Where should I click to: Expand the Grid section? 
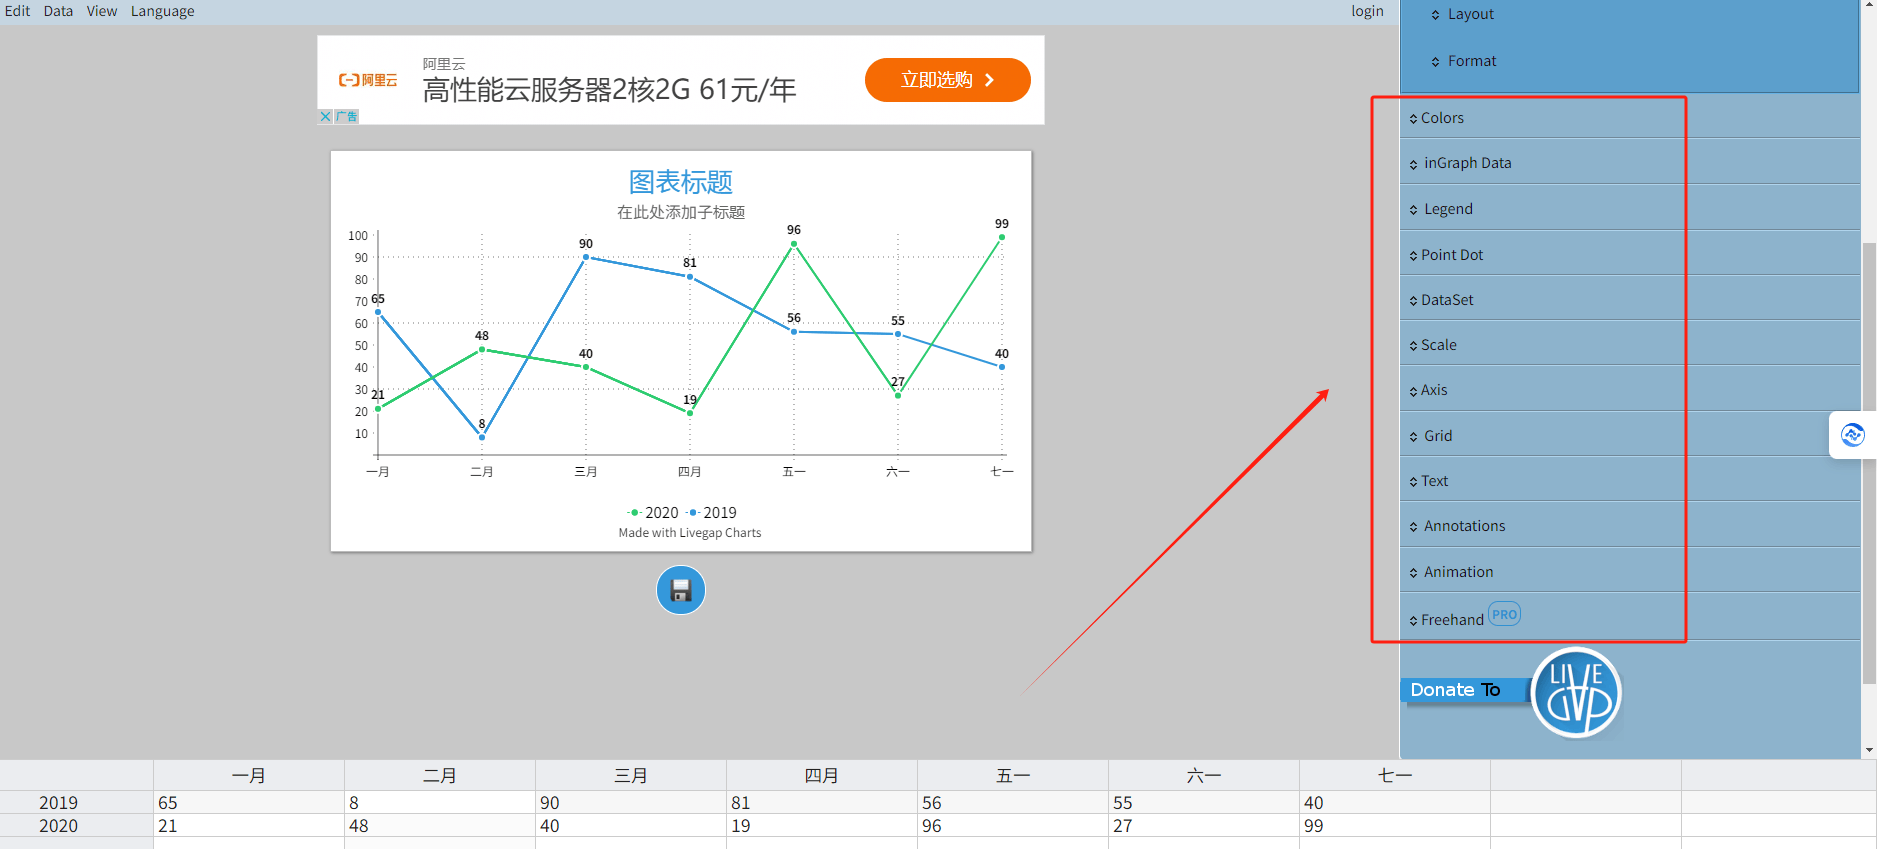1630,436
